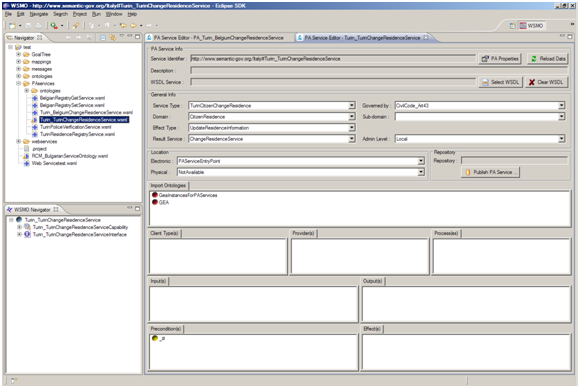
Task: Switch to the WSMO perspective button
Action: (x=531, y=26)
